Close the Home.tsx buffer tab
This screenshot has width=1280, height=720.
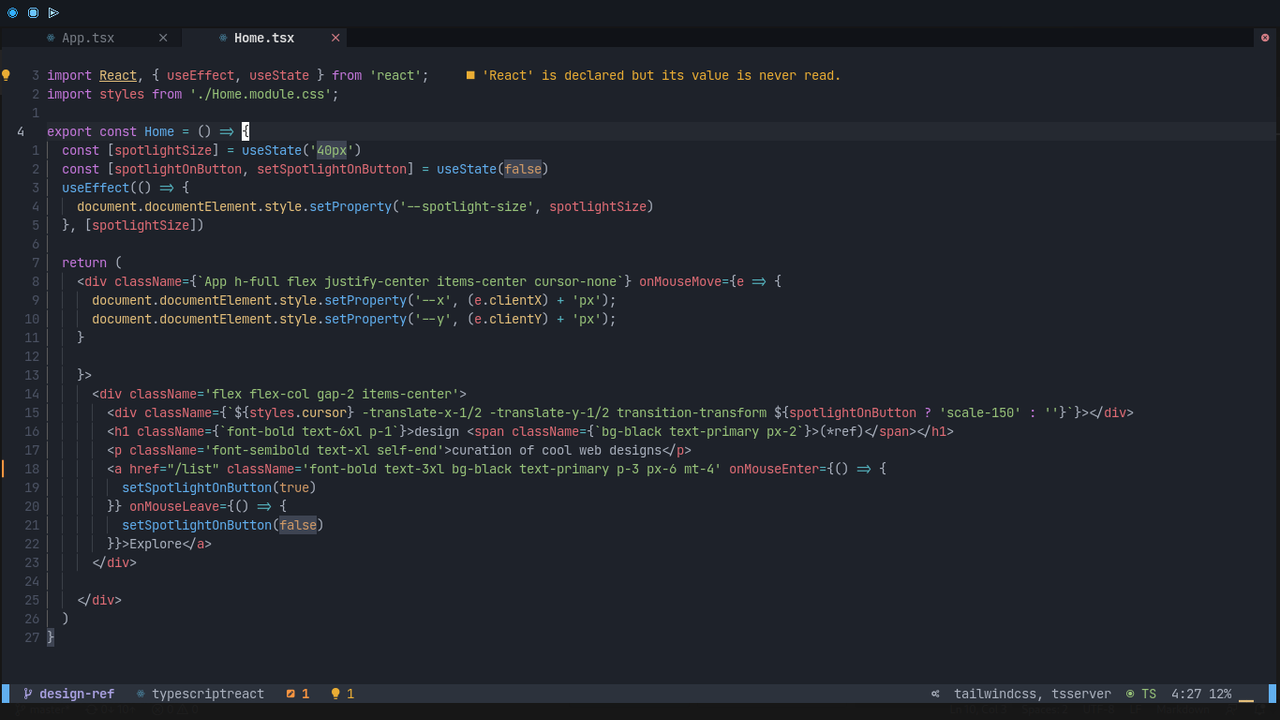336,38
